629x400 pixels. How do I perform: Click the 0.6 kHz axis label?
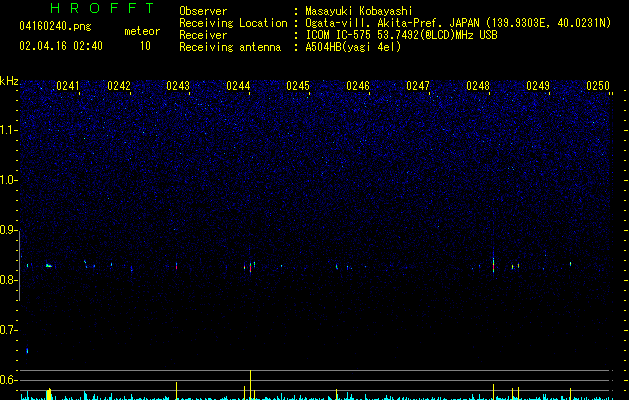(x=8, y=380)
